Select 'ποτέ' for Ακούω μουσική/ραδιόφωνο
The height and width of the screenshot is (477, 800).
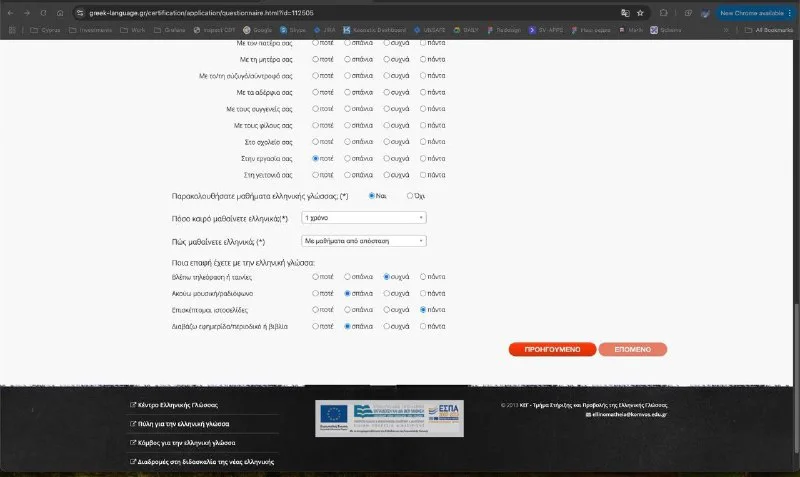[x=316, y=293]
